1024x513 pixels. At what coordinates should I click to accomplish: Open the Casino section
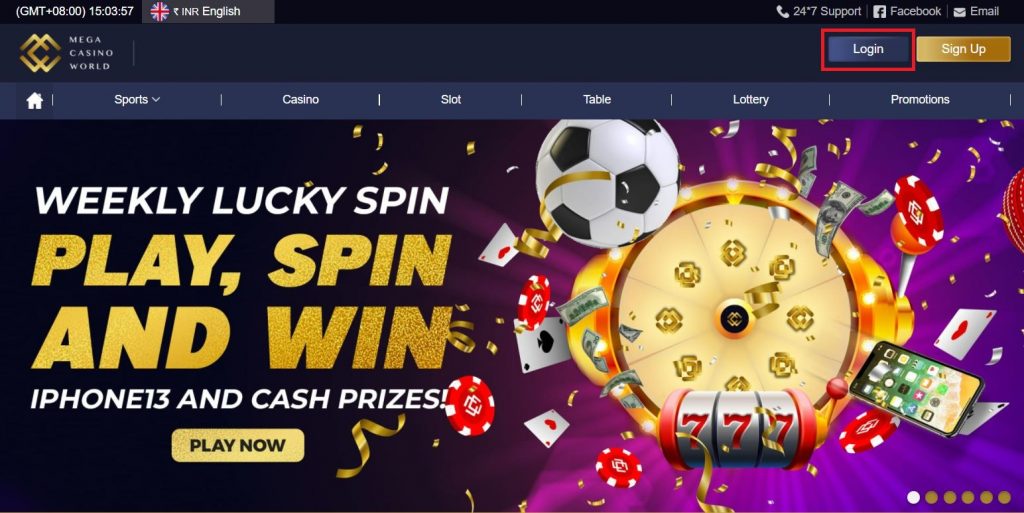point(300,99)
